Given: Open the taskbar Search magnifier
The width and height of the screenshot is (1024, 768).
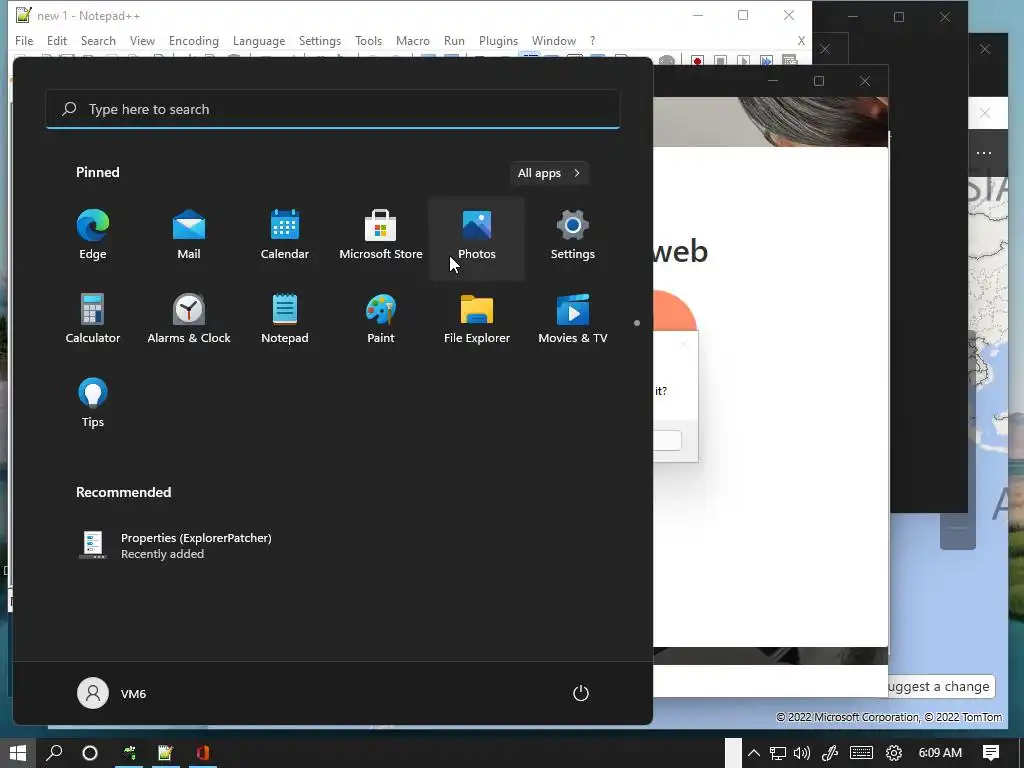Looking at the screenshot, I should (x=54, y=753).
